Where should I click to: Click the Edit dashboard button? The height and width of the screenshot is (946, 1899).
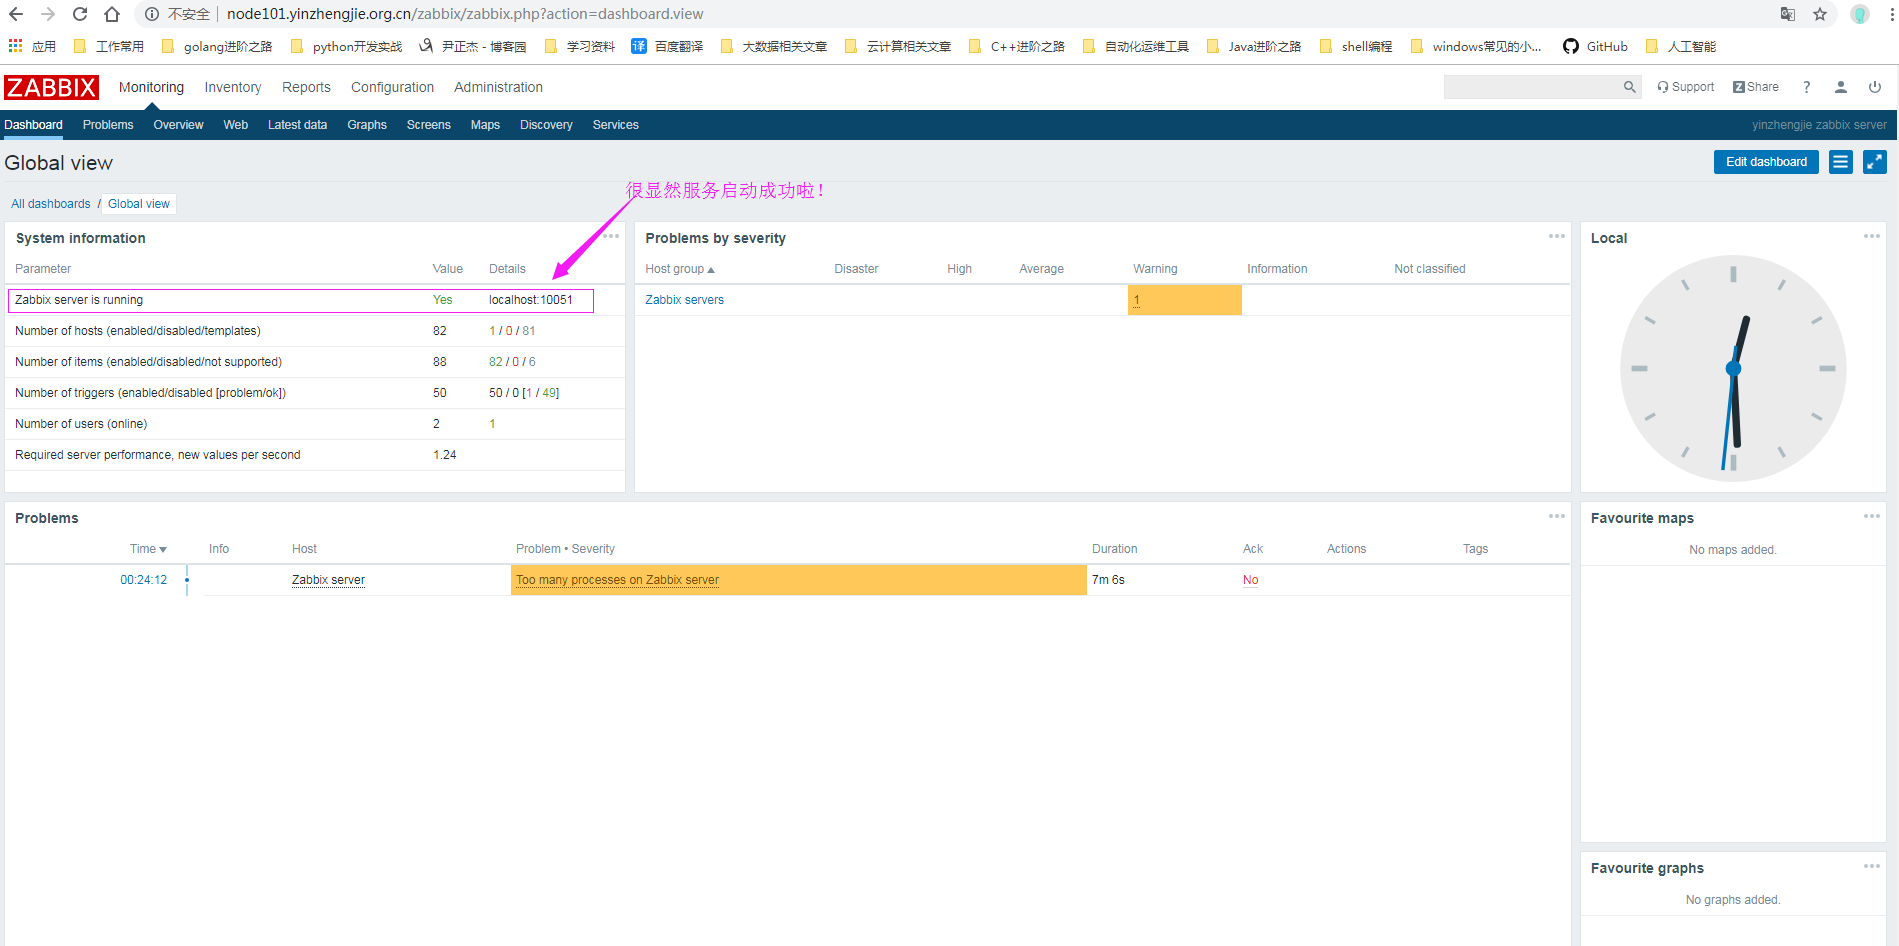[x=1766, y=162]
